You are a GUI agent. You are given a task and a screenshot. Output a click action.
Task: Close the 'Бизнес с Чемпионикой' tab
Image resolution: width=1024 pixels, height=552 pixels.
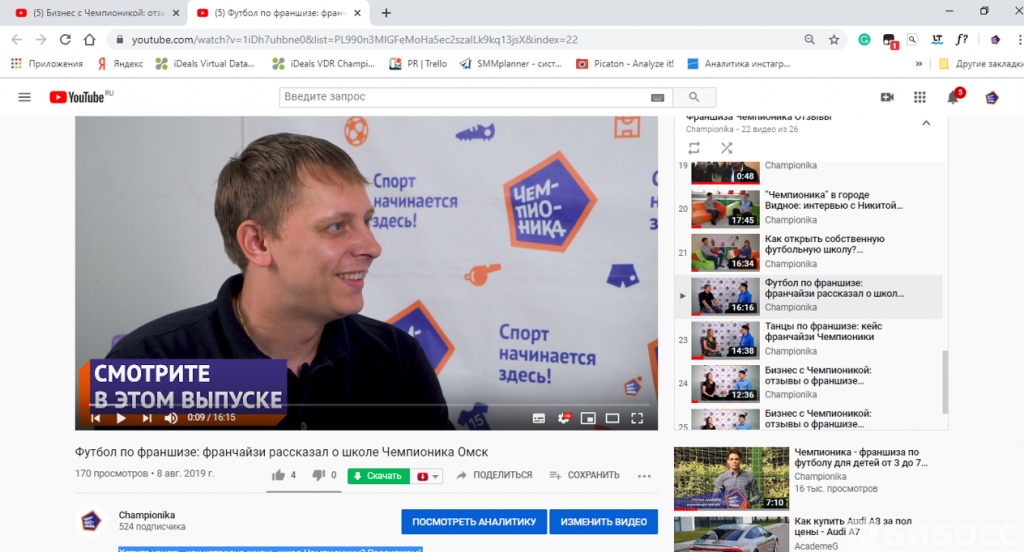pos(176,12)
